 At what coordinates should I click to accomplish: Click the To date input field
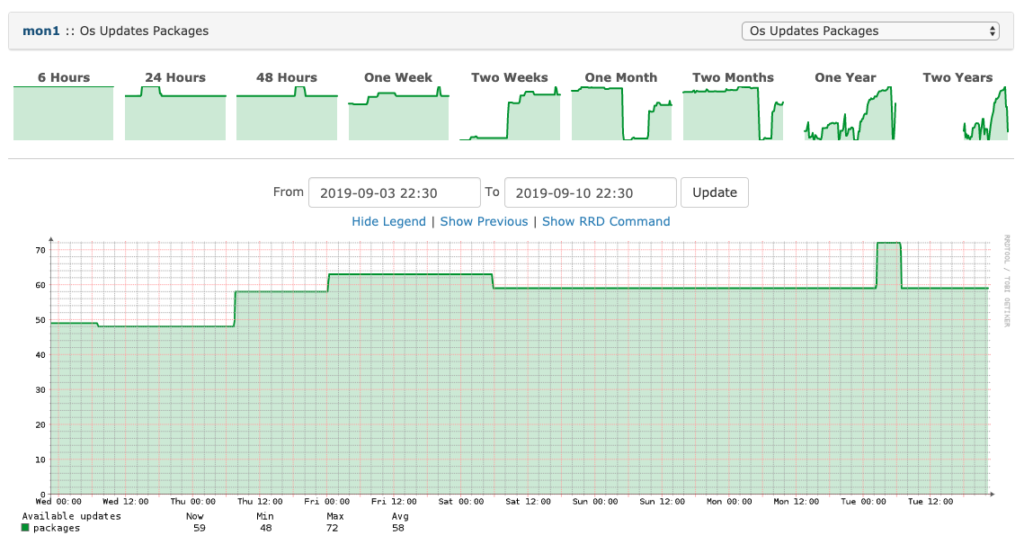(590, 193)
